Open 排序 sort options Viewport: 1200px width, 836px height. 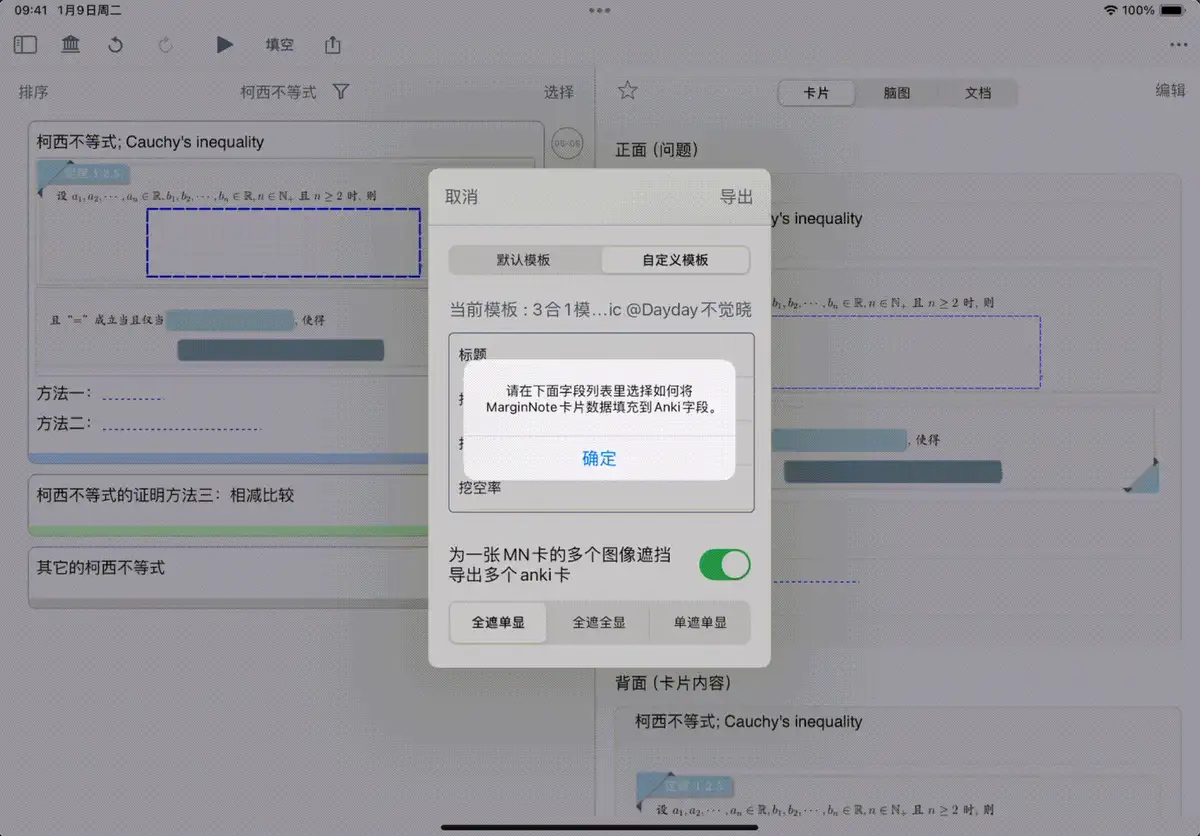click(33, 92)
